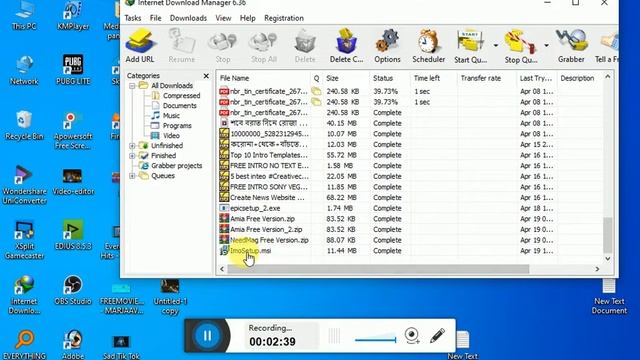Select the Recycle Bin desktop icon
Viewport: 640px width, 360px height.
tap(24, 126)
